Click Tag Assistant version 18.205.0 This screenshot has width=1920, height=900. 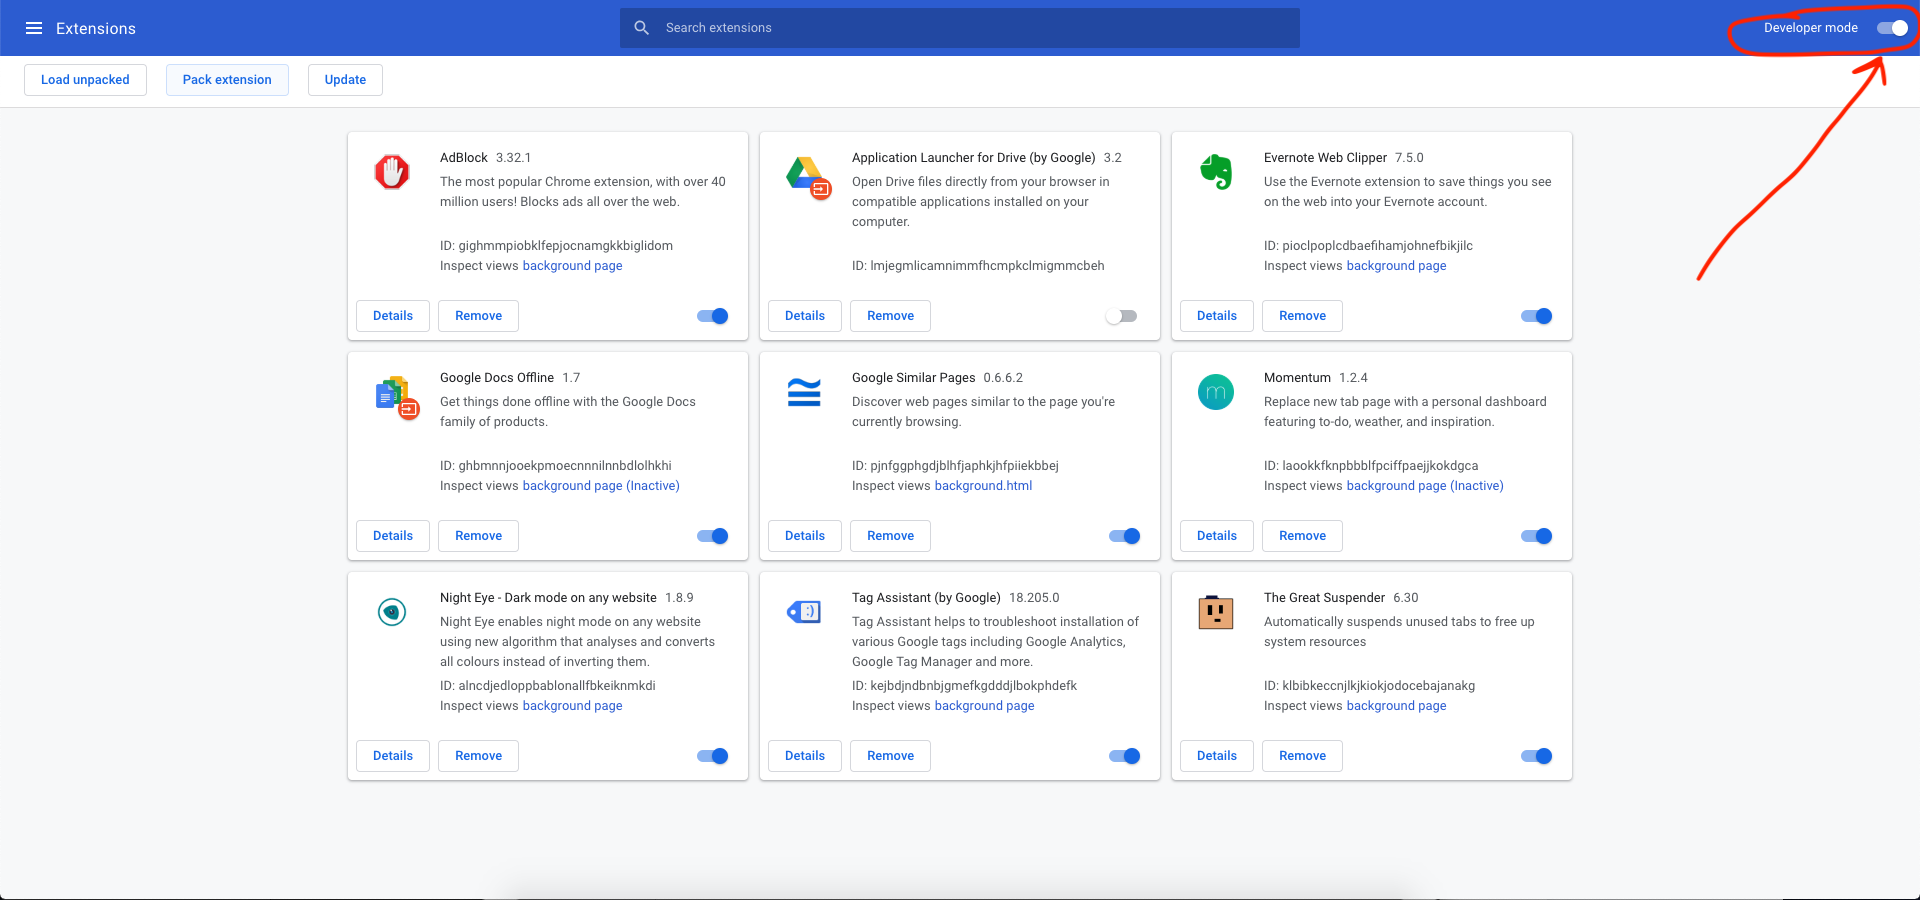click(1034, 598)
